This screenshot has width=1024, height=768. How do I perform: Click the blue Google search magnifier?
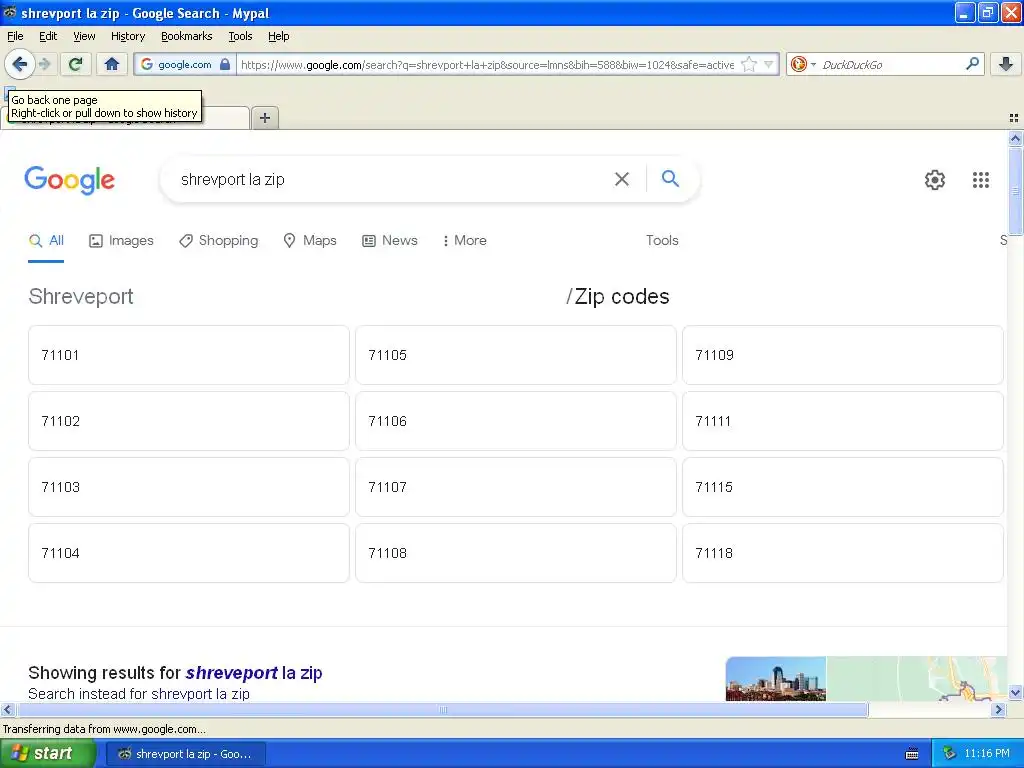[x=670, y=178]
